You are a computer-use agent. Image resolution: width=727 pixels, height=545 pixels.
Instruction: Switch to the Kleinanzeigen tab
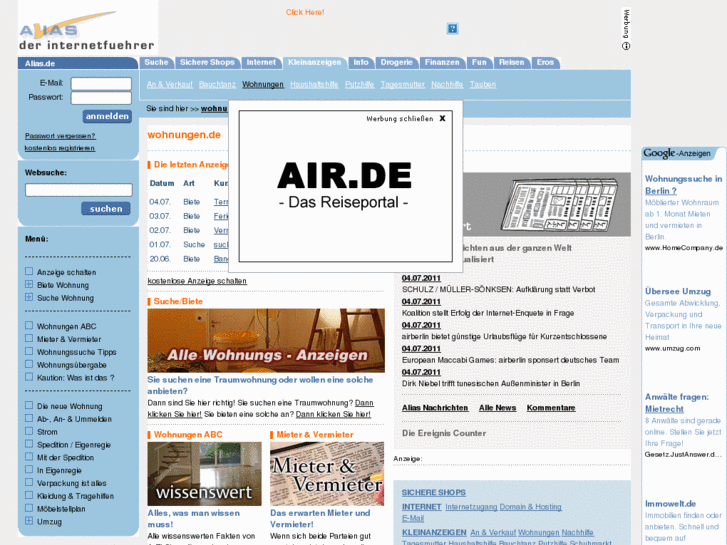314,63
